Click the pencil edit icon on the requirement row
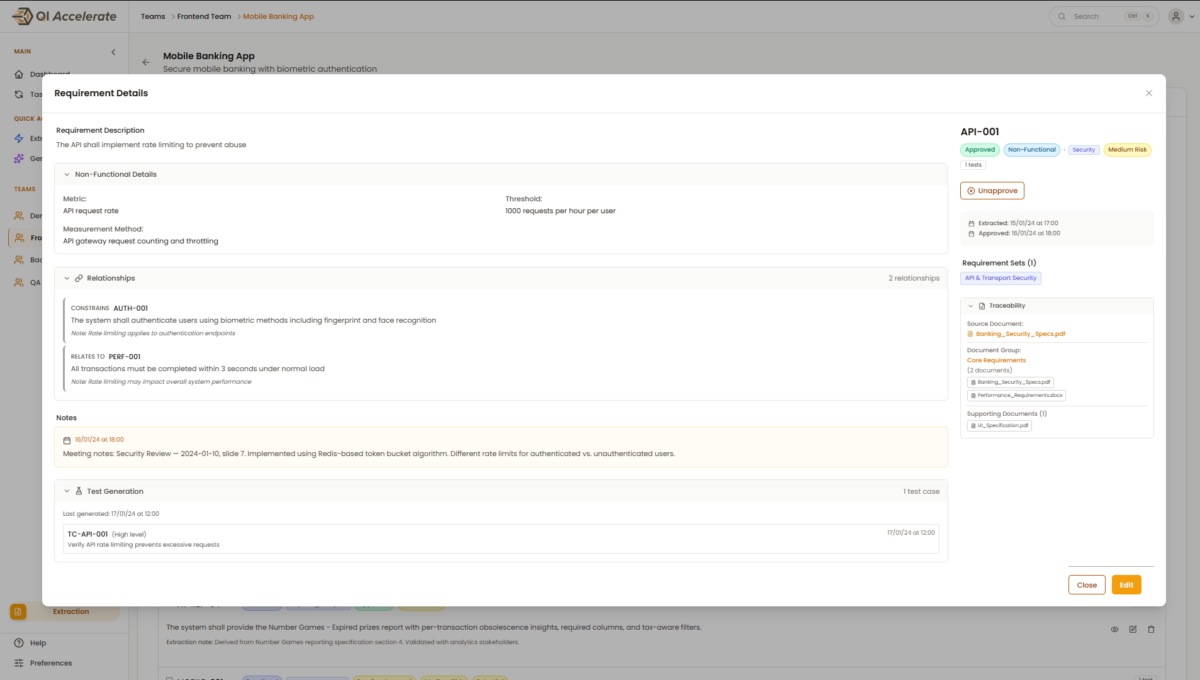Image resolution: width=1200 pixels, height=680 pixels. click(1133, 629)
